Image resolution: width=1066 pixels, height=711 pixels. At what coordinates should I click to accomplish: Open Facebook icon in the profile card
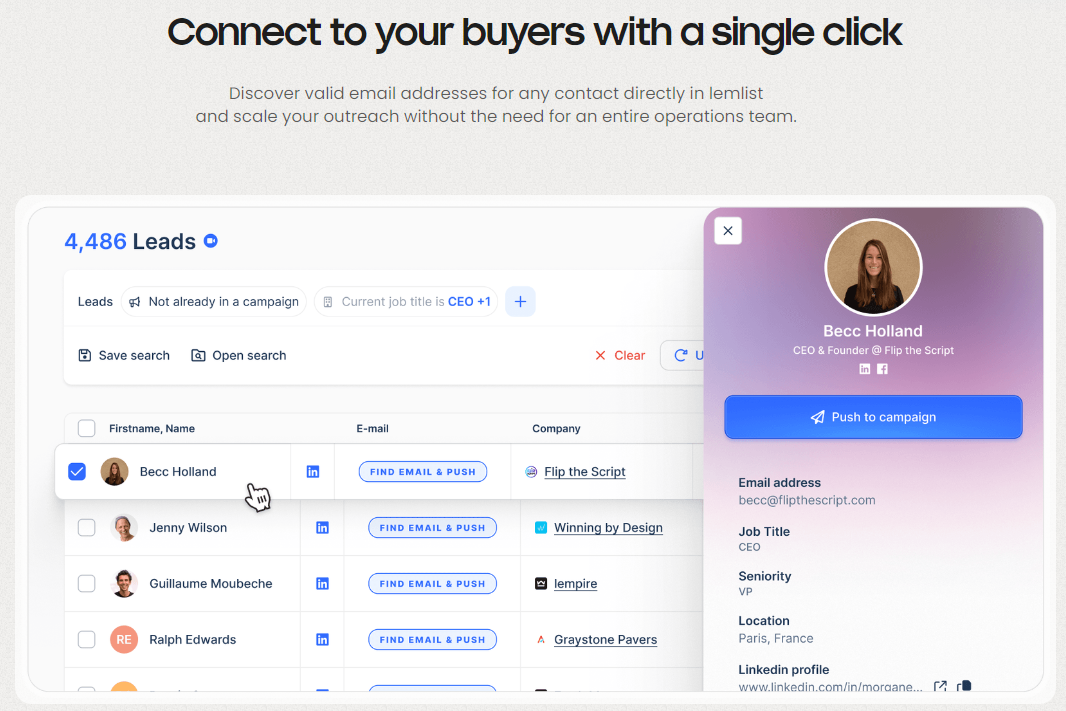click(x=882, y=369)
